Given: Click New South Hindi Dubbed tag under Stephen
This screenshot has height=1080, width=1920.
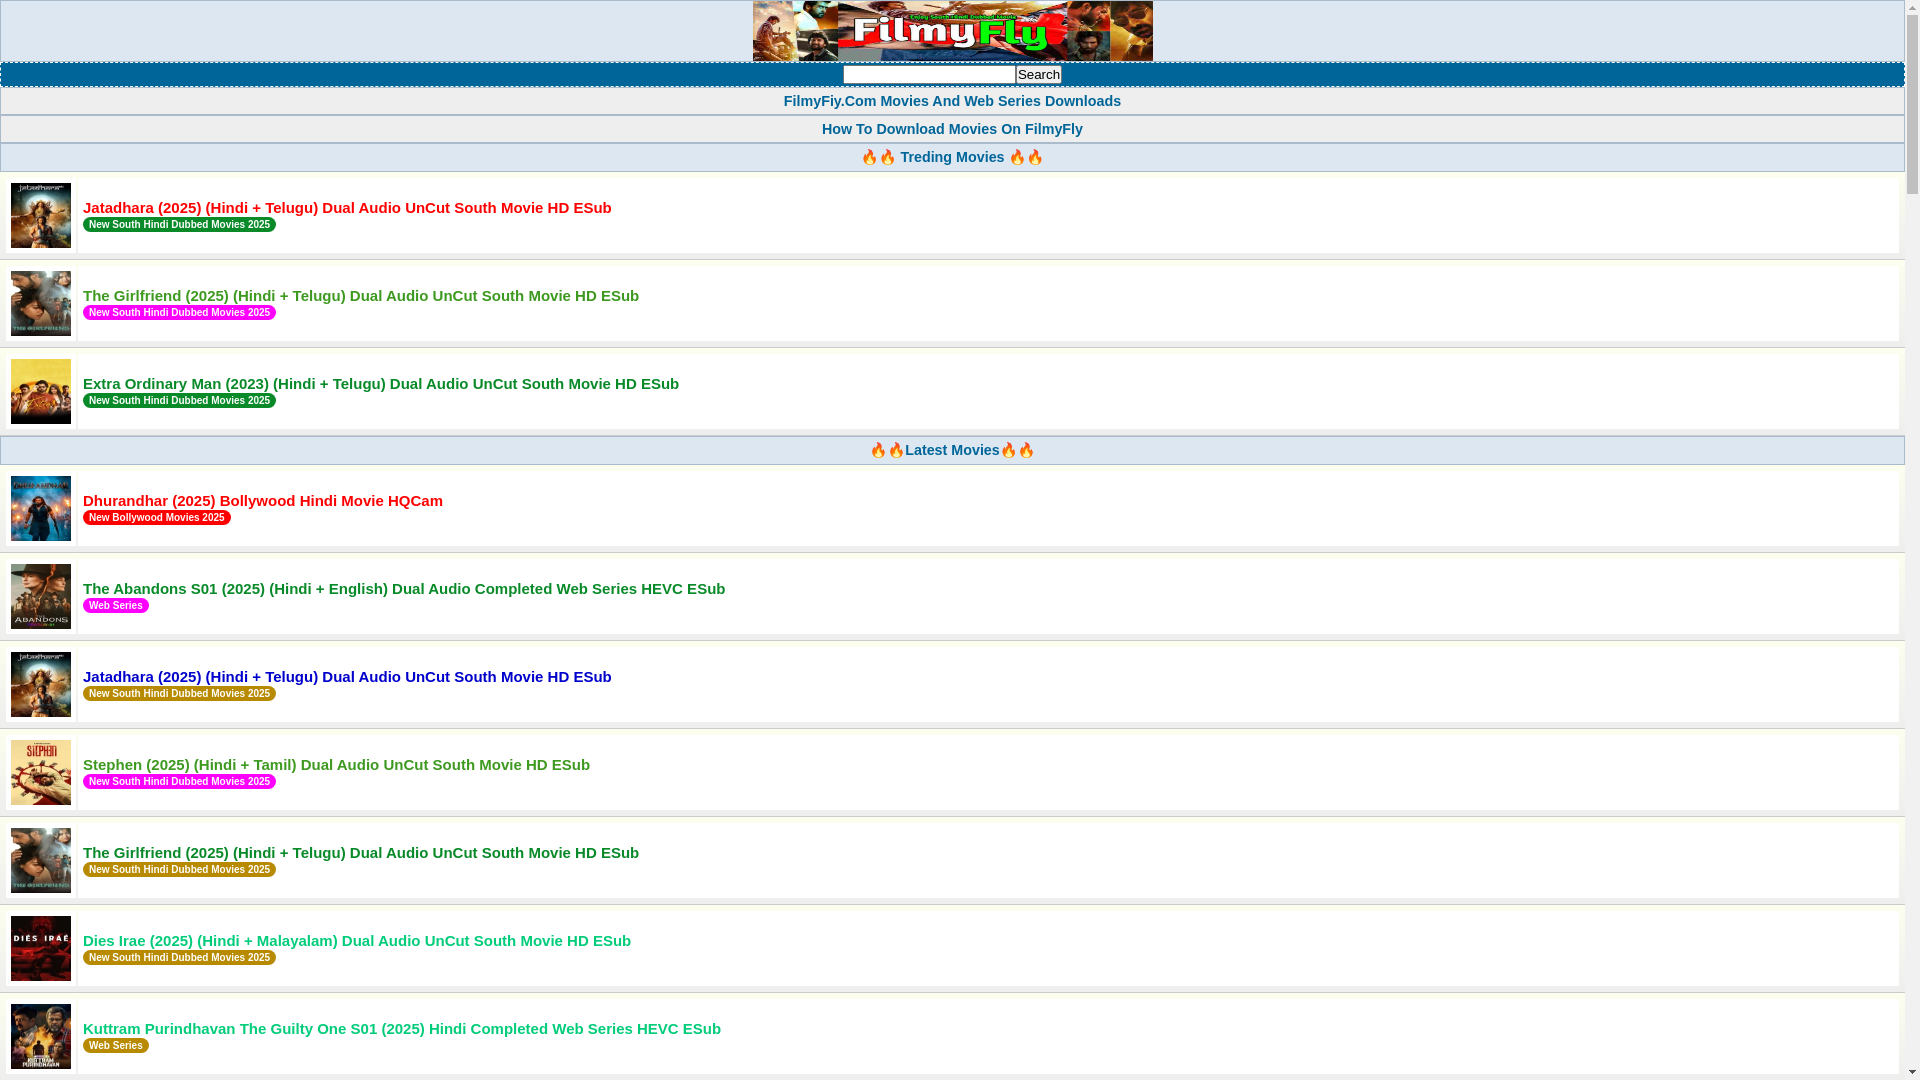Looking at the screenshot, I should pos(179,782).
